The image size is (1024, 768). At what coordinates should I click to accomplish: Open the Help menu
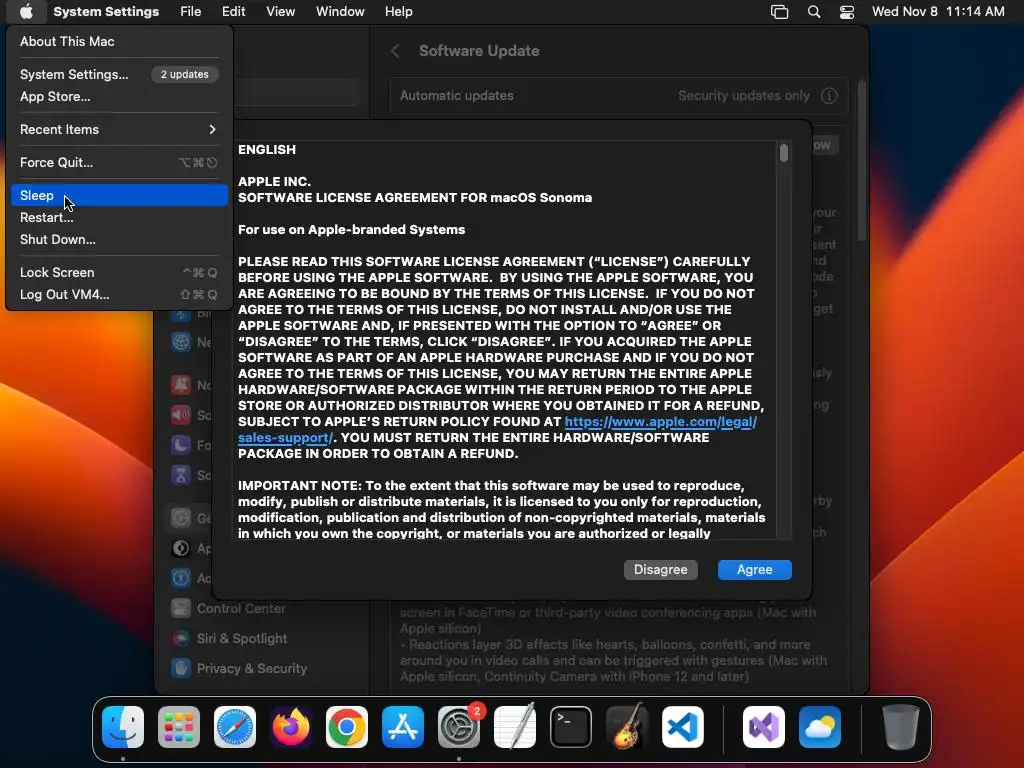[x=398, y=12]
